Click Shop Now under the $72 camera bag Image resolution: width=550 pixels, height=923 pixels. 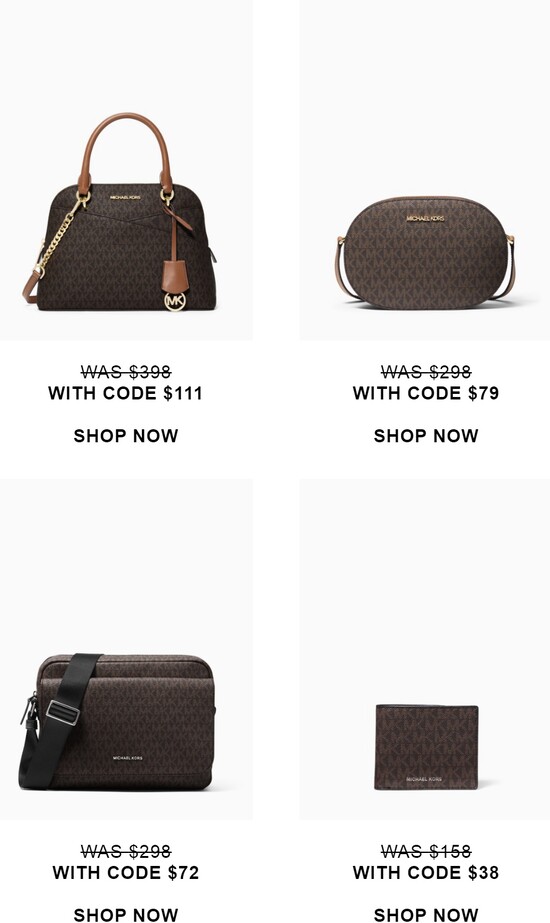[x=126, y=914]
